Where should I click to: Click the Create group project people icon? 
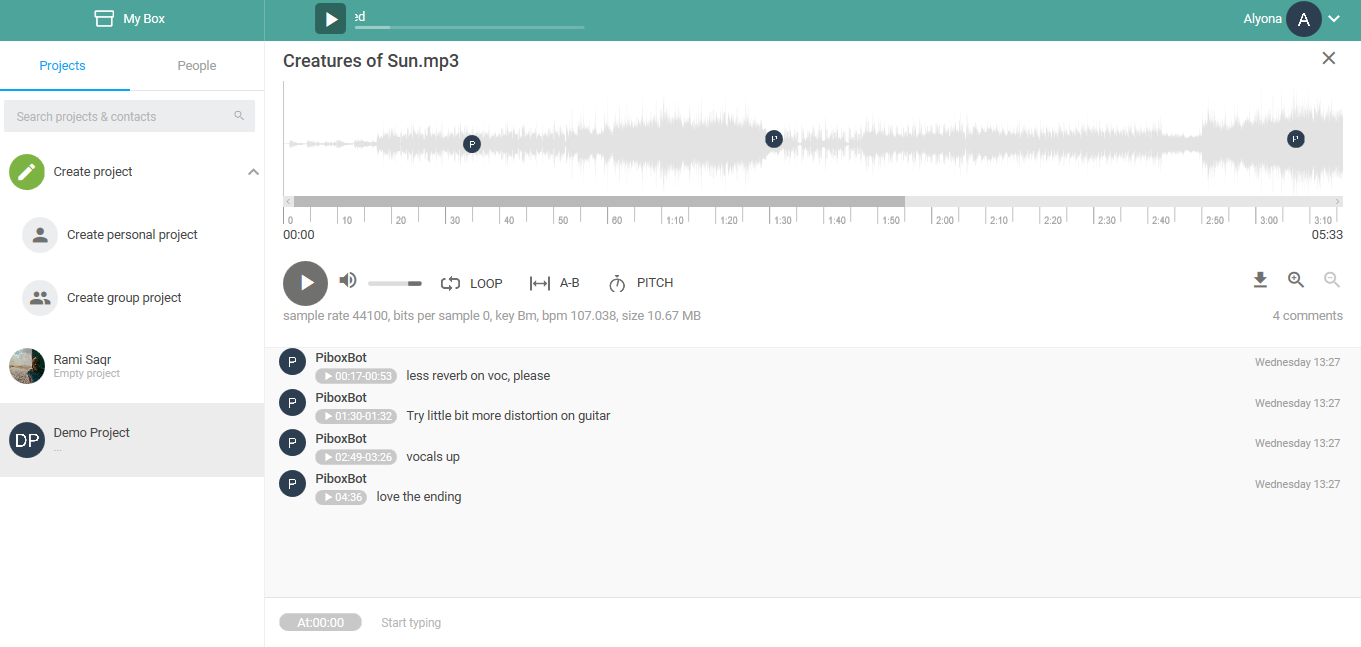click(x=40, y=298)
